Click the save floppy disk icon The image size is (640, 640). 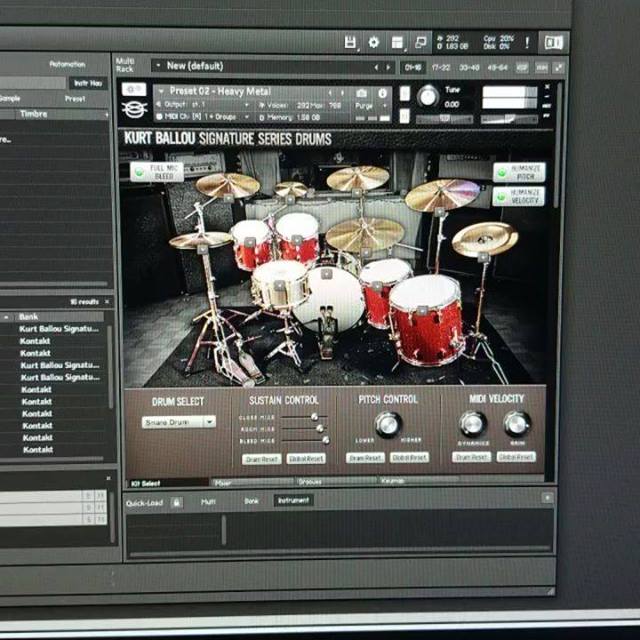pos(350,42)
